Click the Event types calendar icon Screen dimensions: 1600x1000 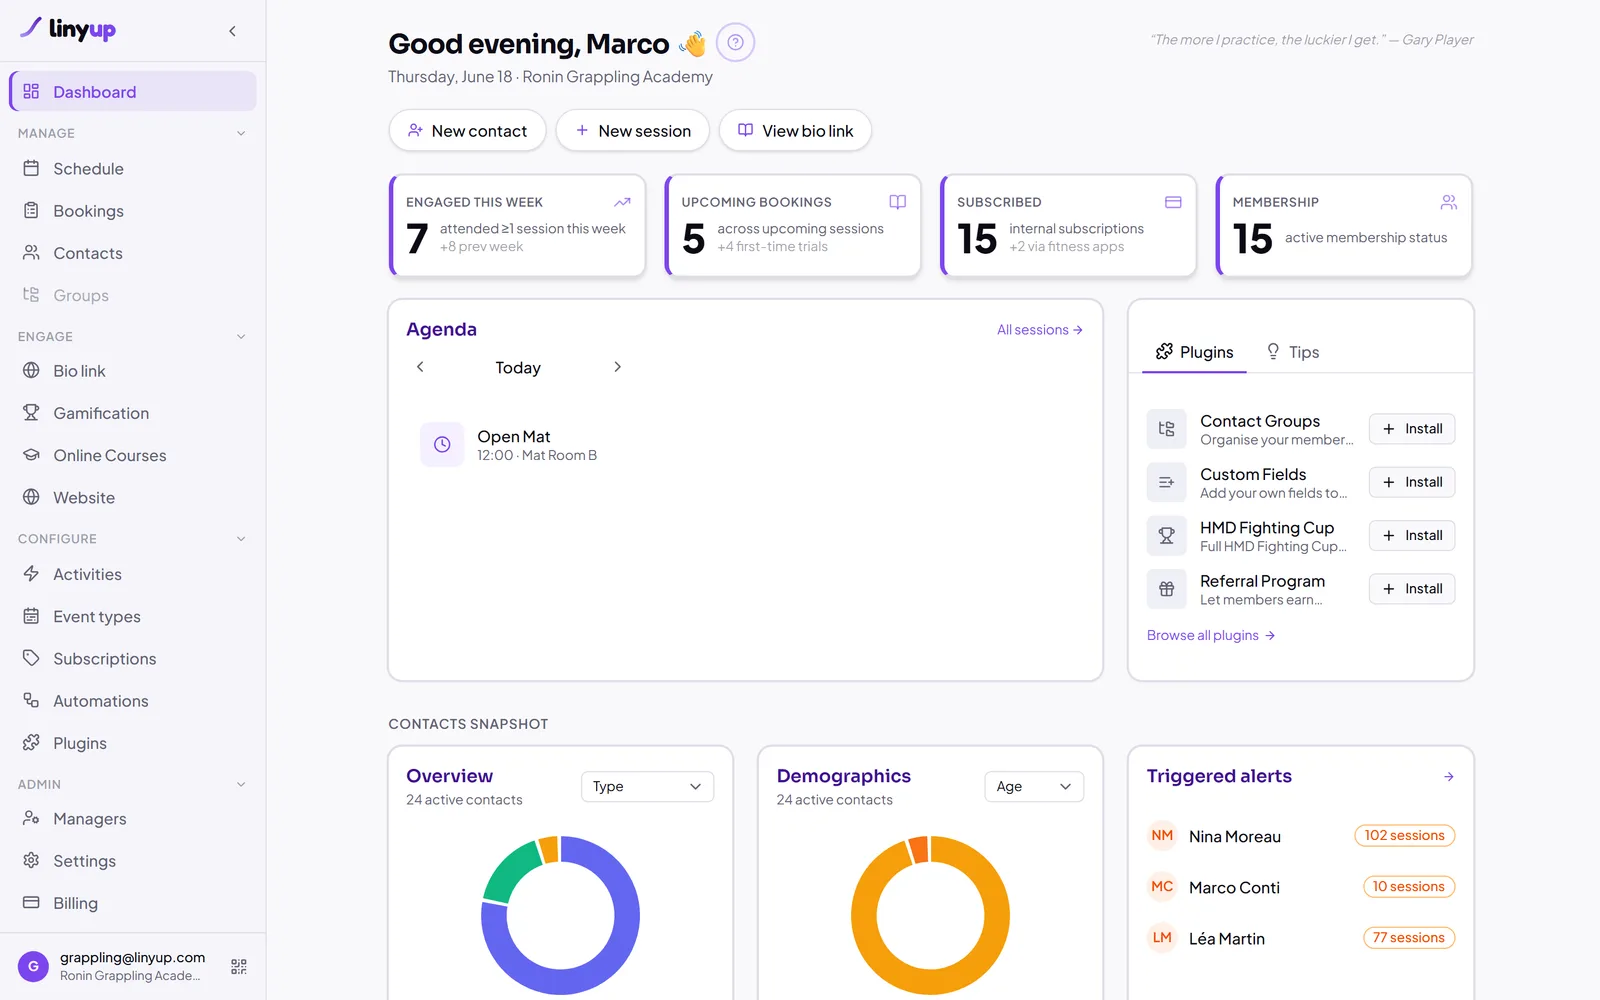[x=31, y=615]
